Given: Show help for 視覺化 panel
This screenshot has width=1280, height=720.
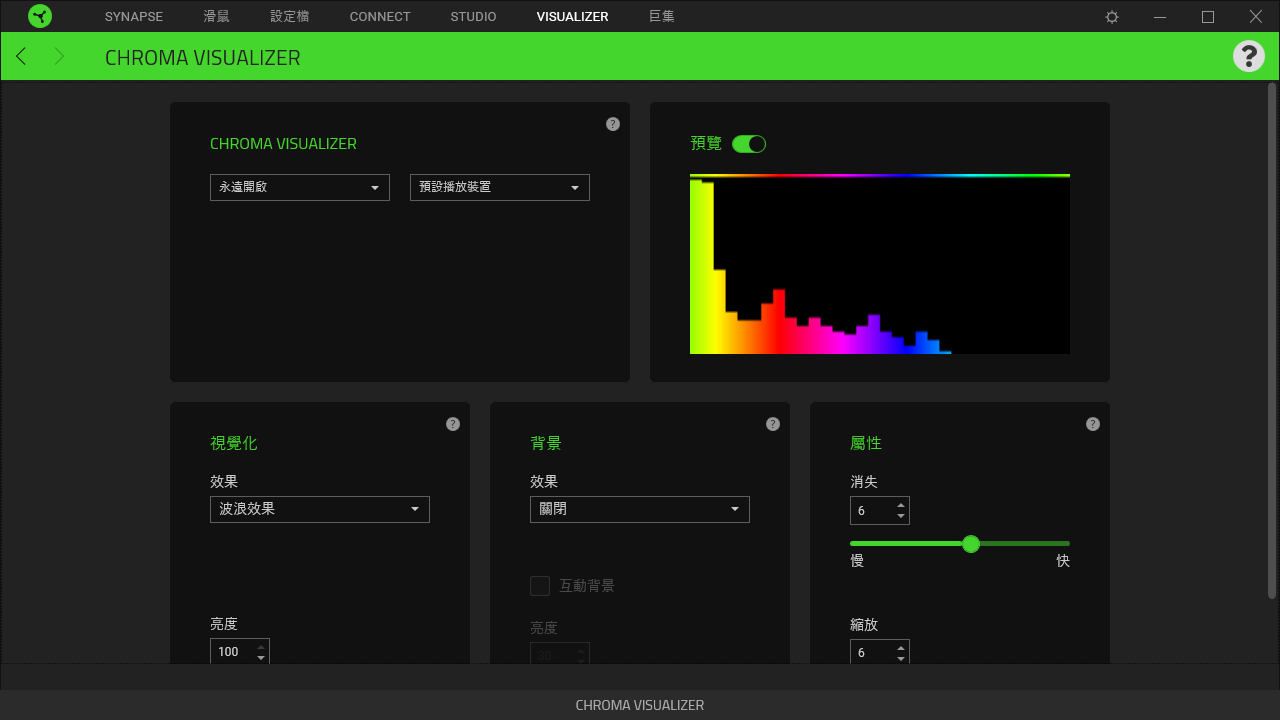Looking at the screenshot, I should [x=453, y=424].
